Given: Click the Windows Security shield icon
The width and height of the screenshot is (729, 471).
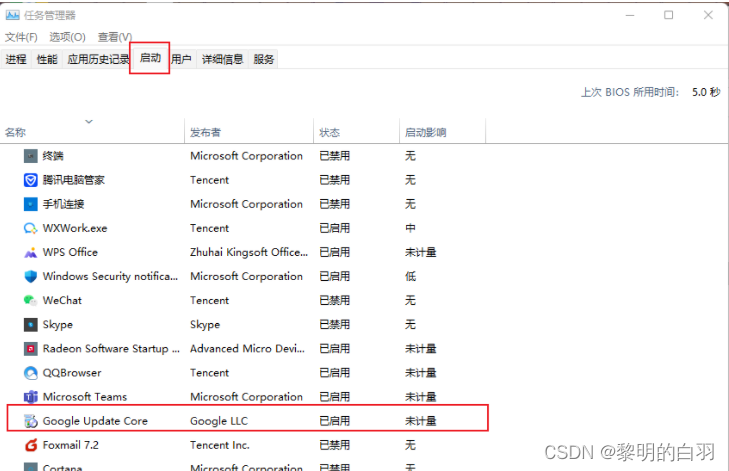Looking at the screenshot, I should [30, 277].
